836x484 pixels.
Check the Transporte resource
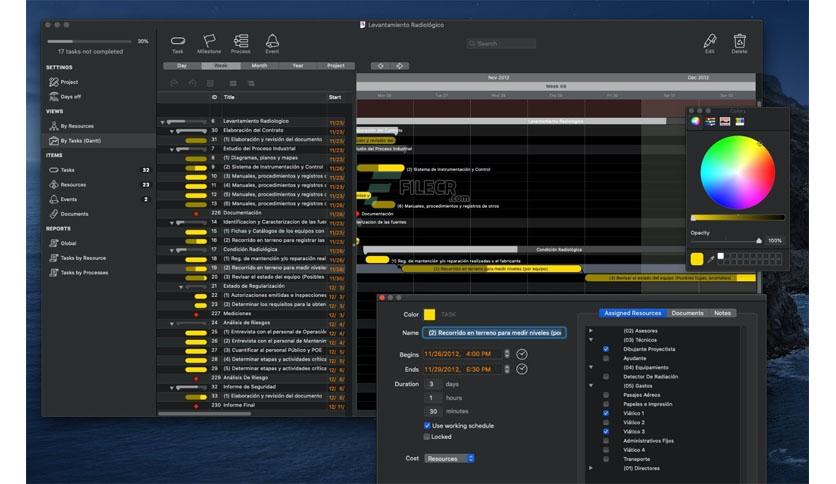click(x=606, y=459)
